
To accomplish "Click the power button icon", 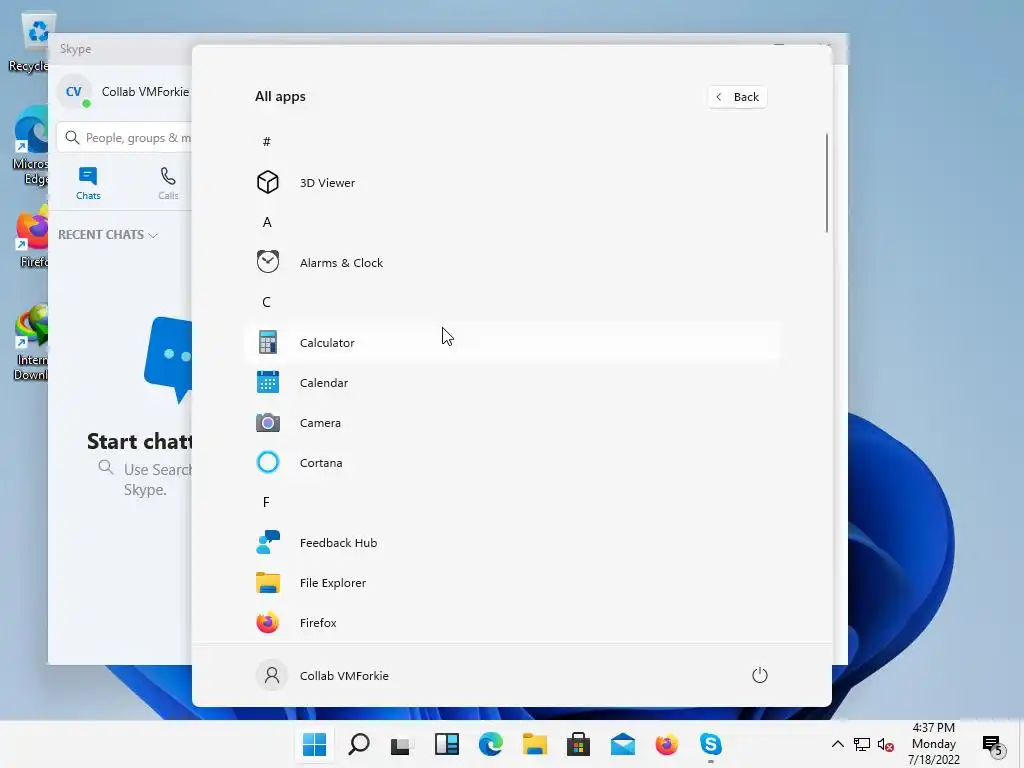I will point(760,675).
